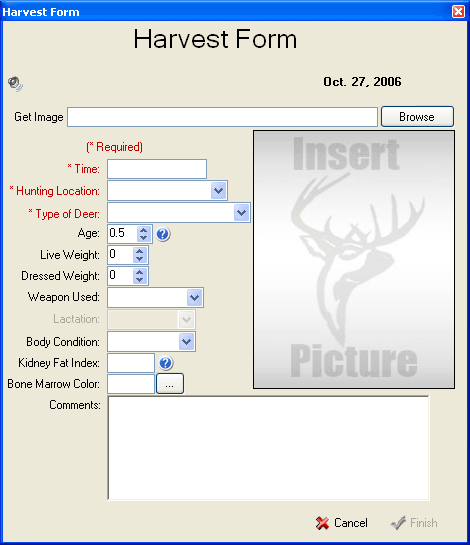Click the Bone Marrow Color field

[131, 384]
